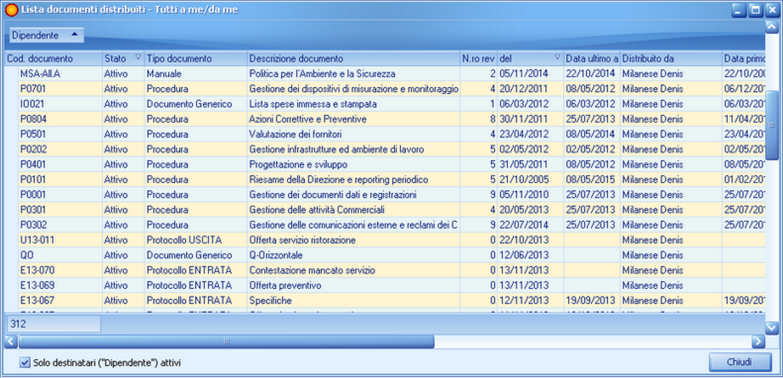Toggle sort arrow on Dipendente group box
Viewport: 783px width, 378px height.
[74, 35]
